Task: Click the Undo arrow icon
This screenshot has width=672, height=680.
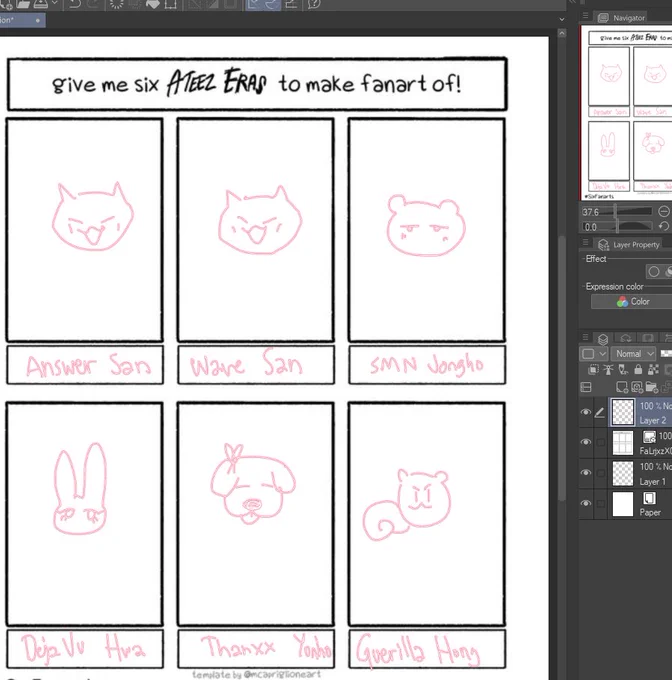Action: [75, 4]
